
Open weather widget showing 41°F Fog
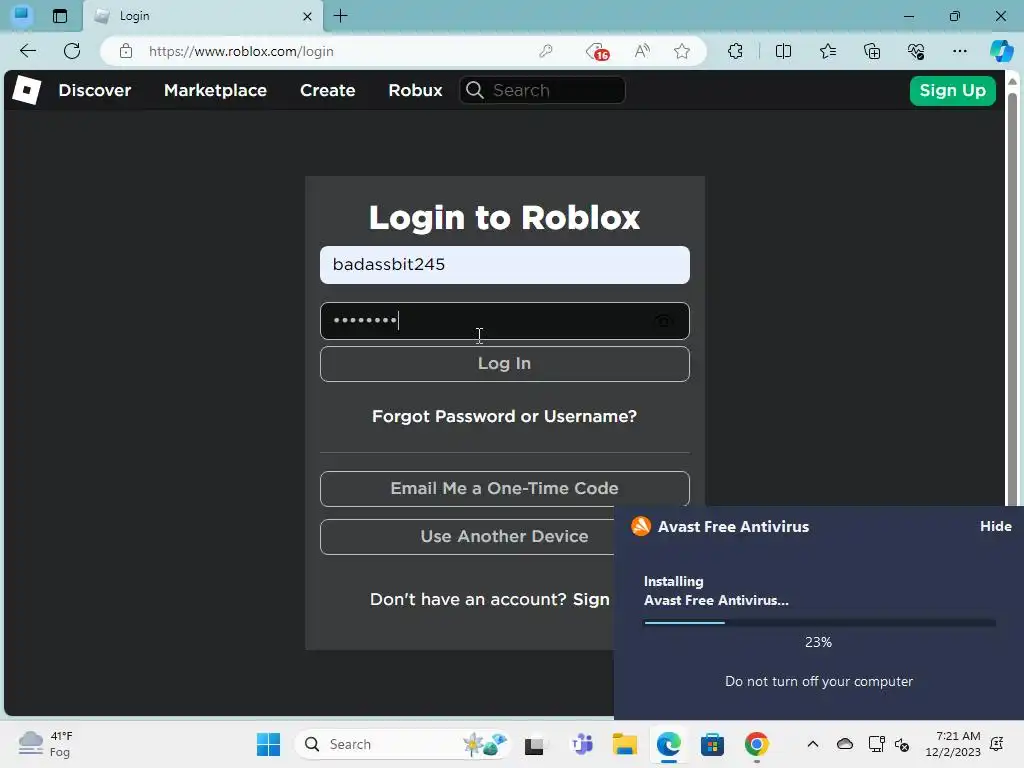pos(46,744)
